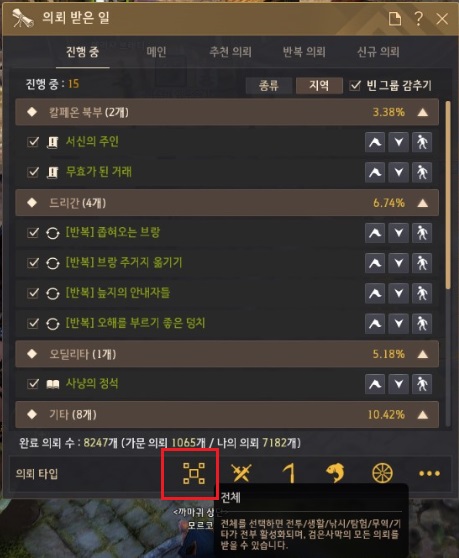Select the combat crossed-swords quest type icon

241,473
